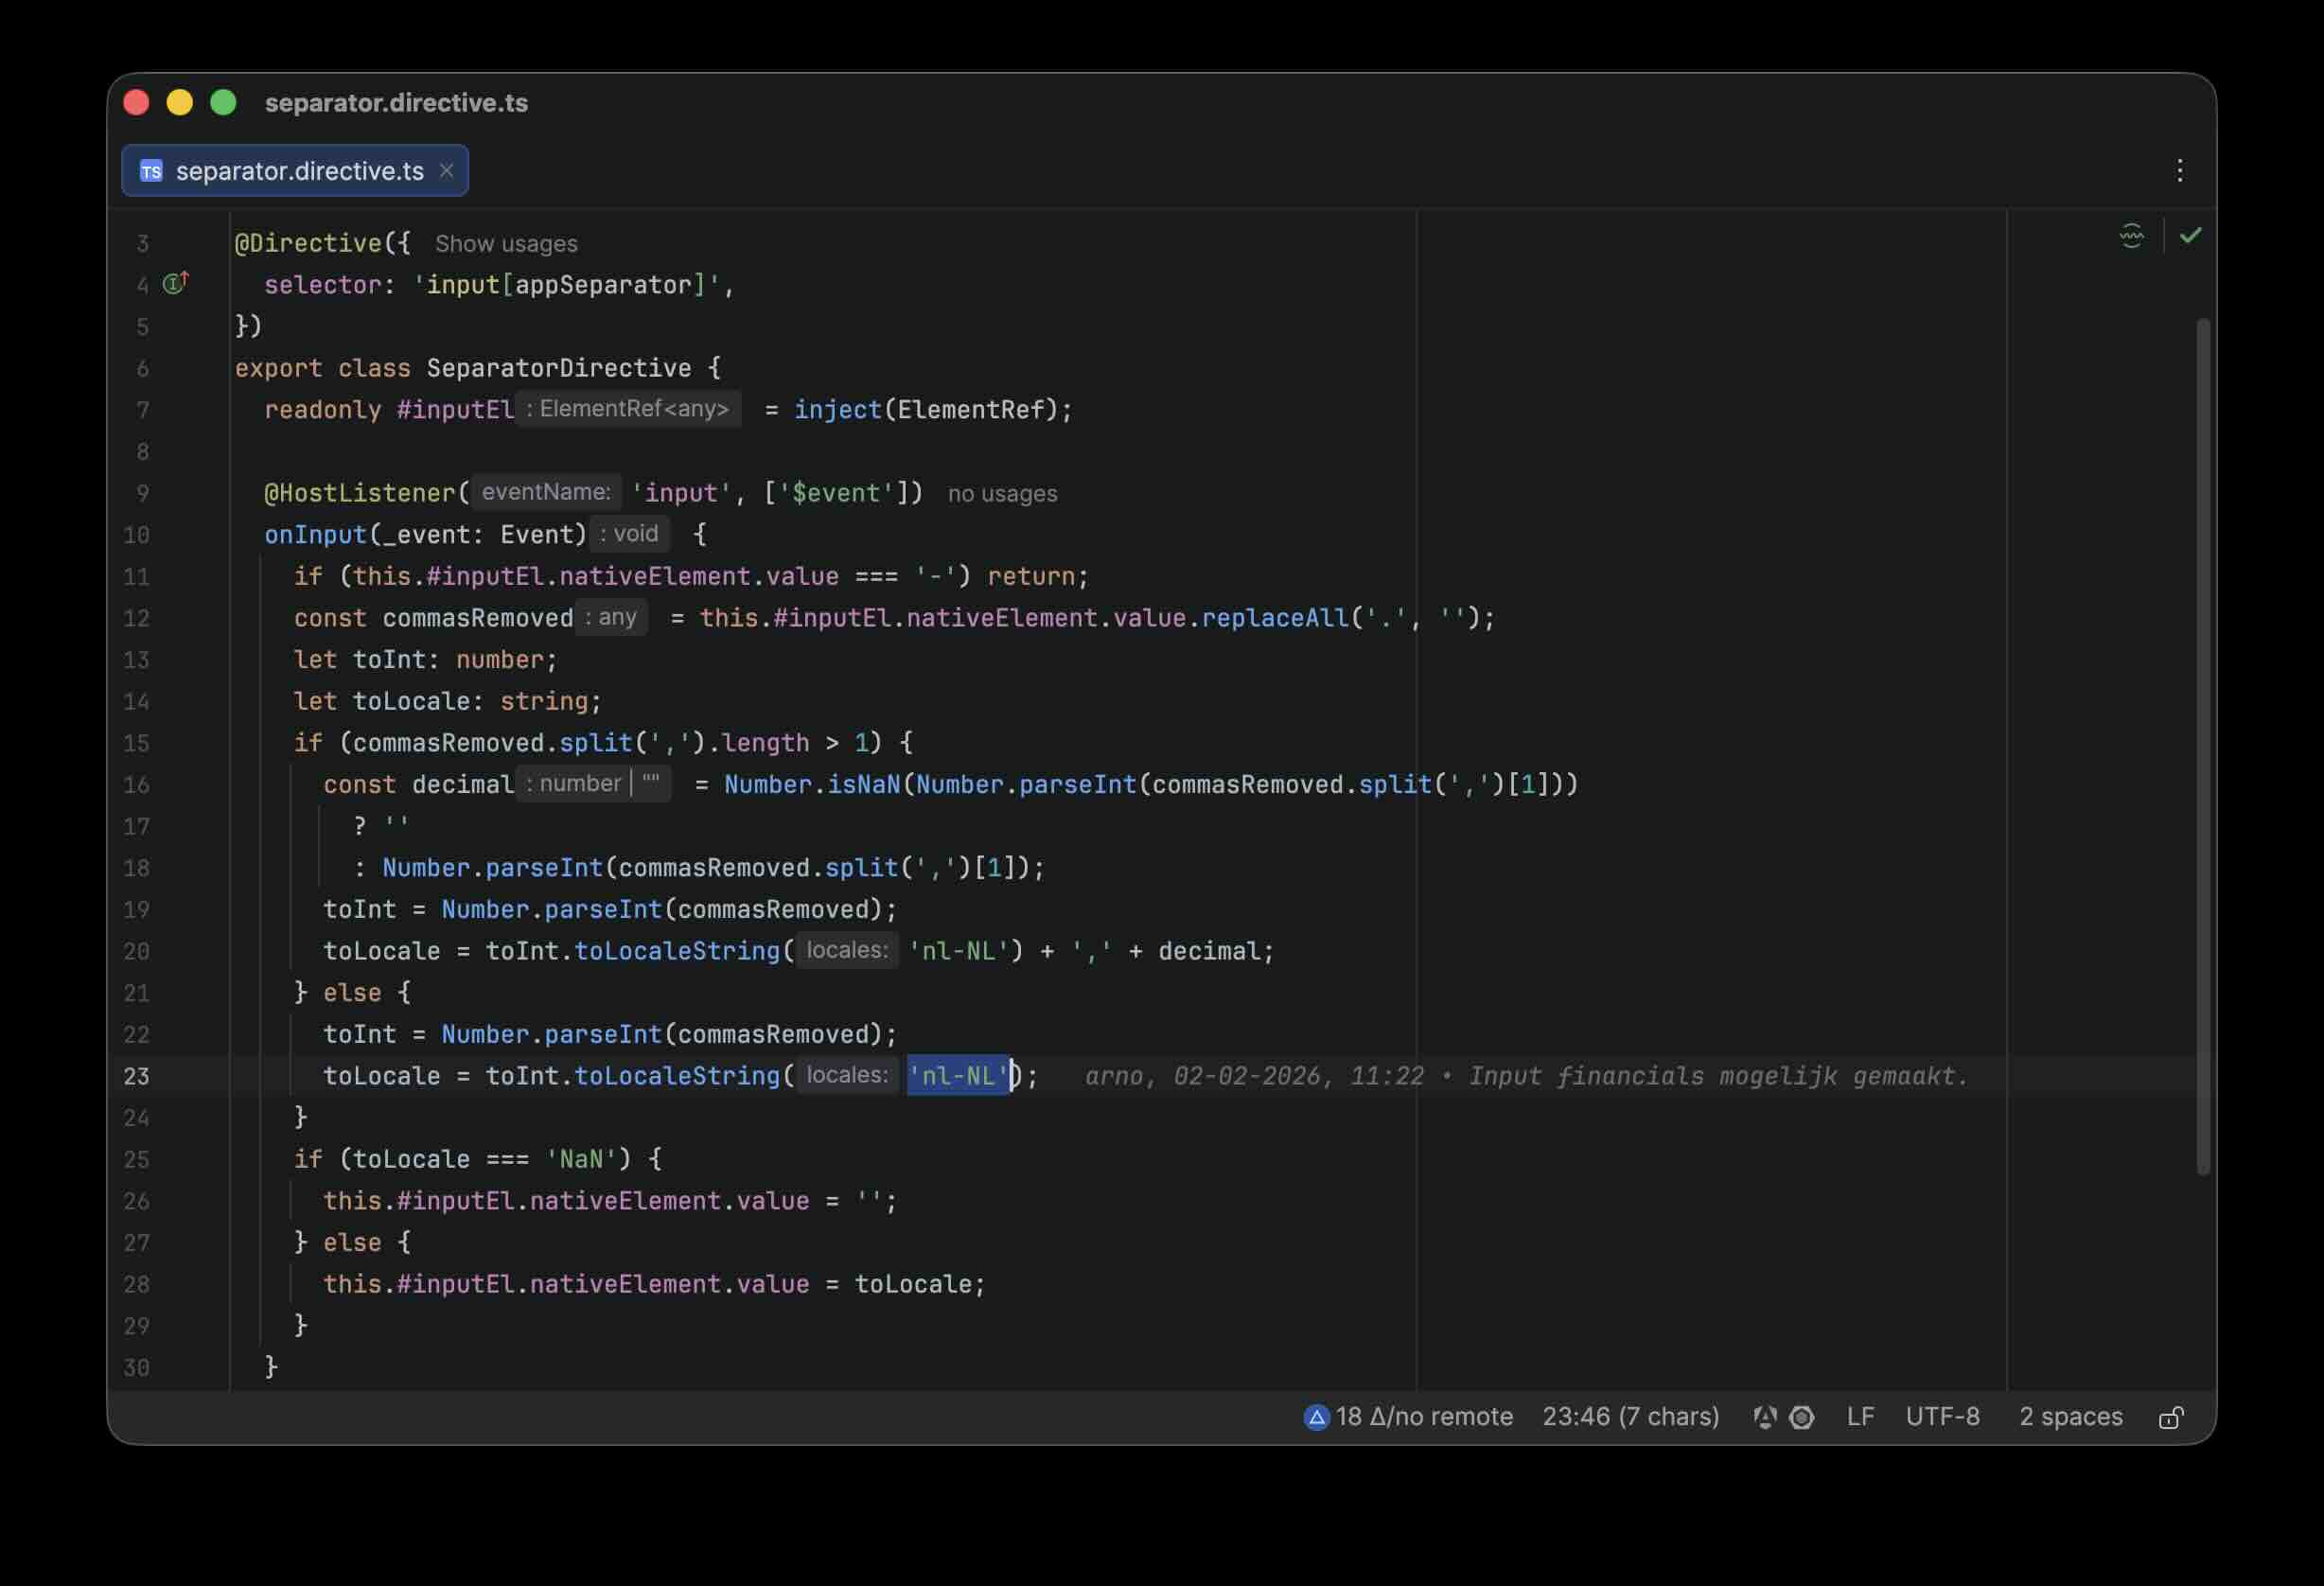This screenshot has height=1586, width=2324.
Task: Click the isNaN call on line 16
Action: [864, 785]
